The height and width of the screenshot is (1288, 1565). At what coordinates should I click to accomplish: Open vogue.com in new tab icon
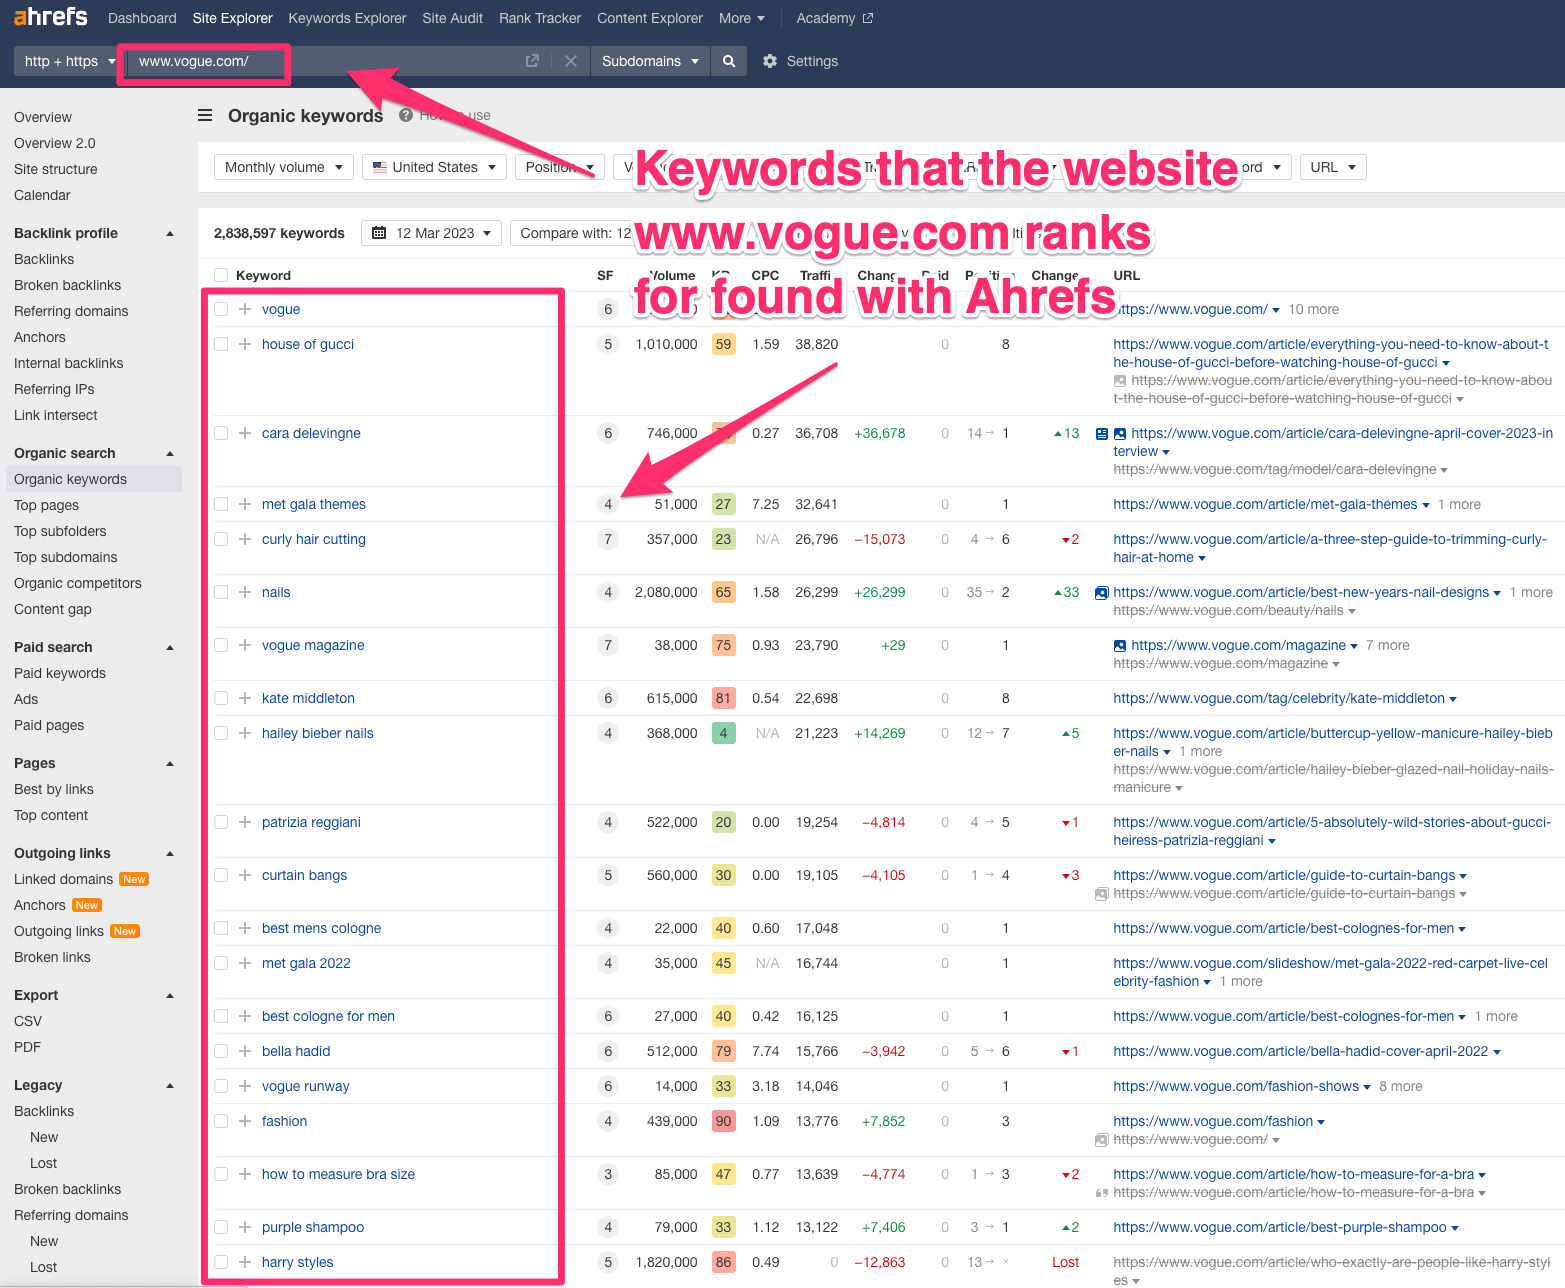532,61
